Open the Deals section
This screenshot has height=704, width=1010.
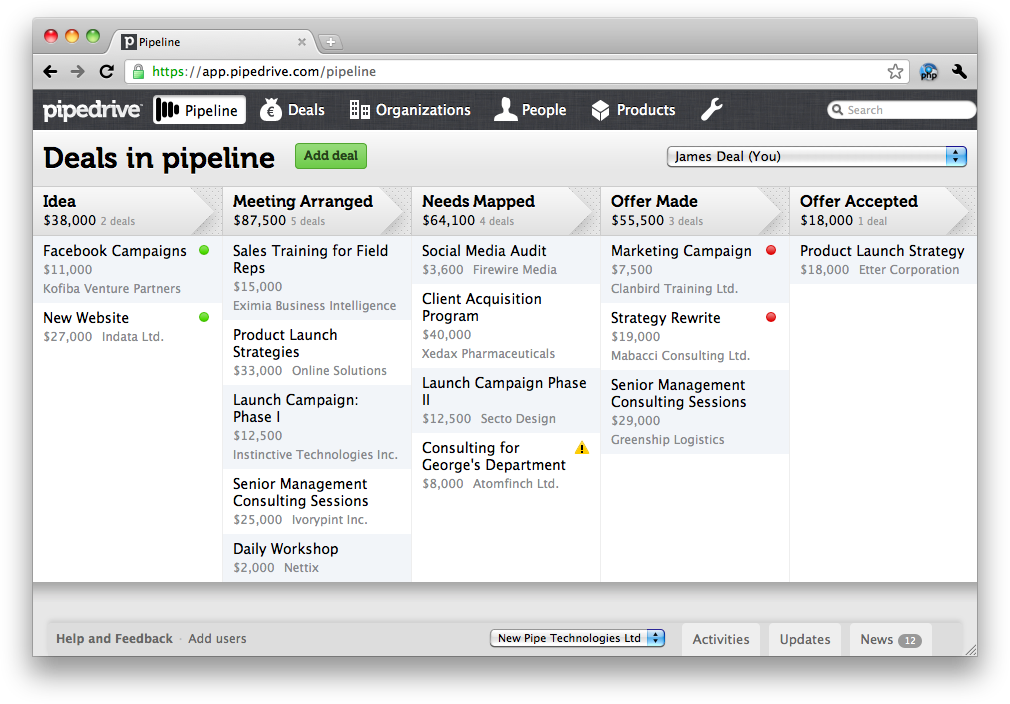(x=292, y=110)
